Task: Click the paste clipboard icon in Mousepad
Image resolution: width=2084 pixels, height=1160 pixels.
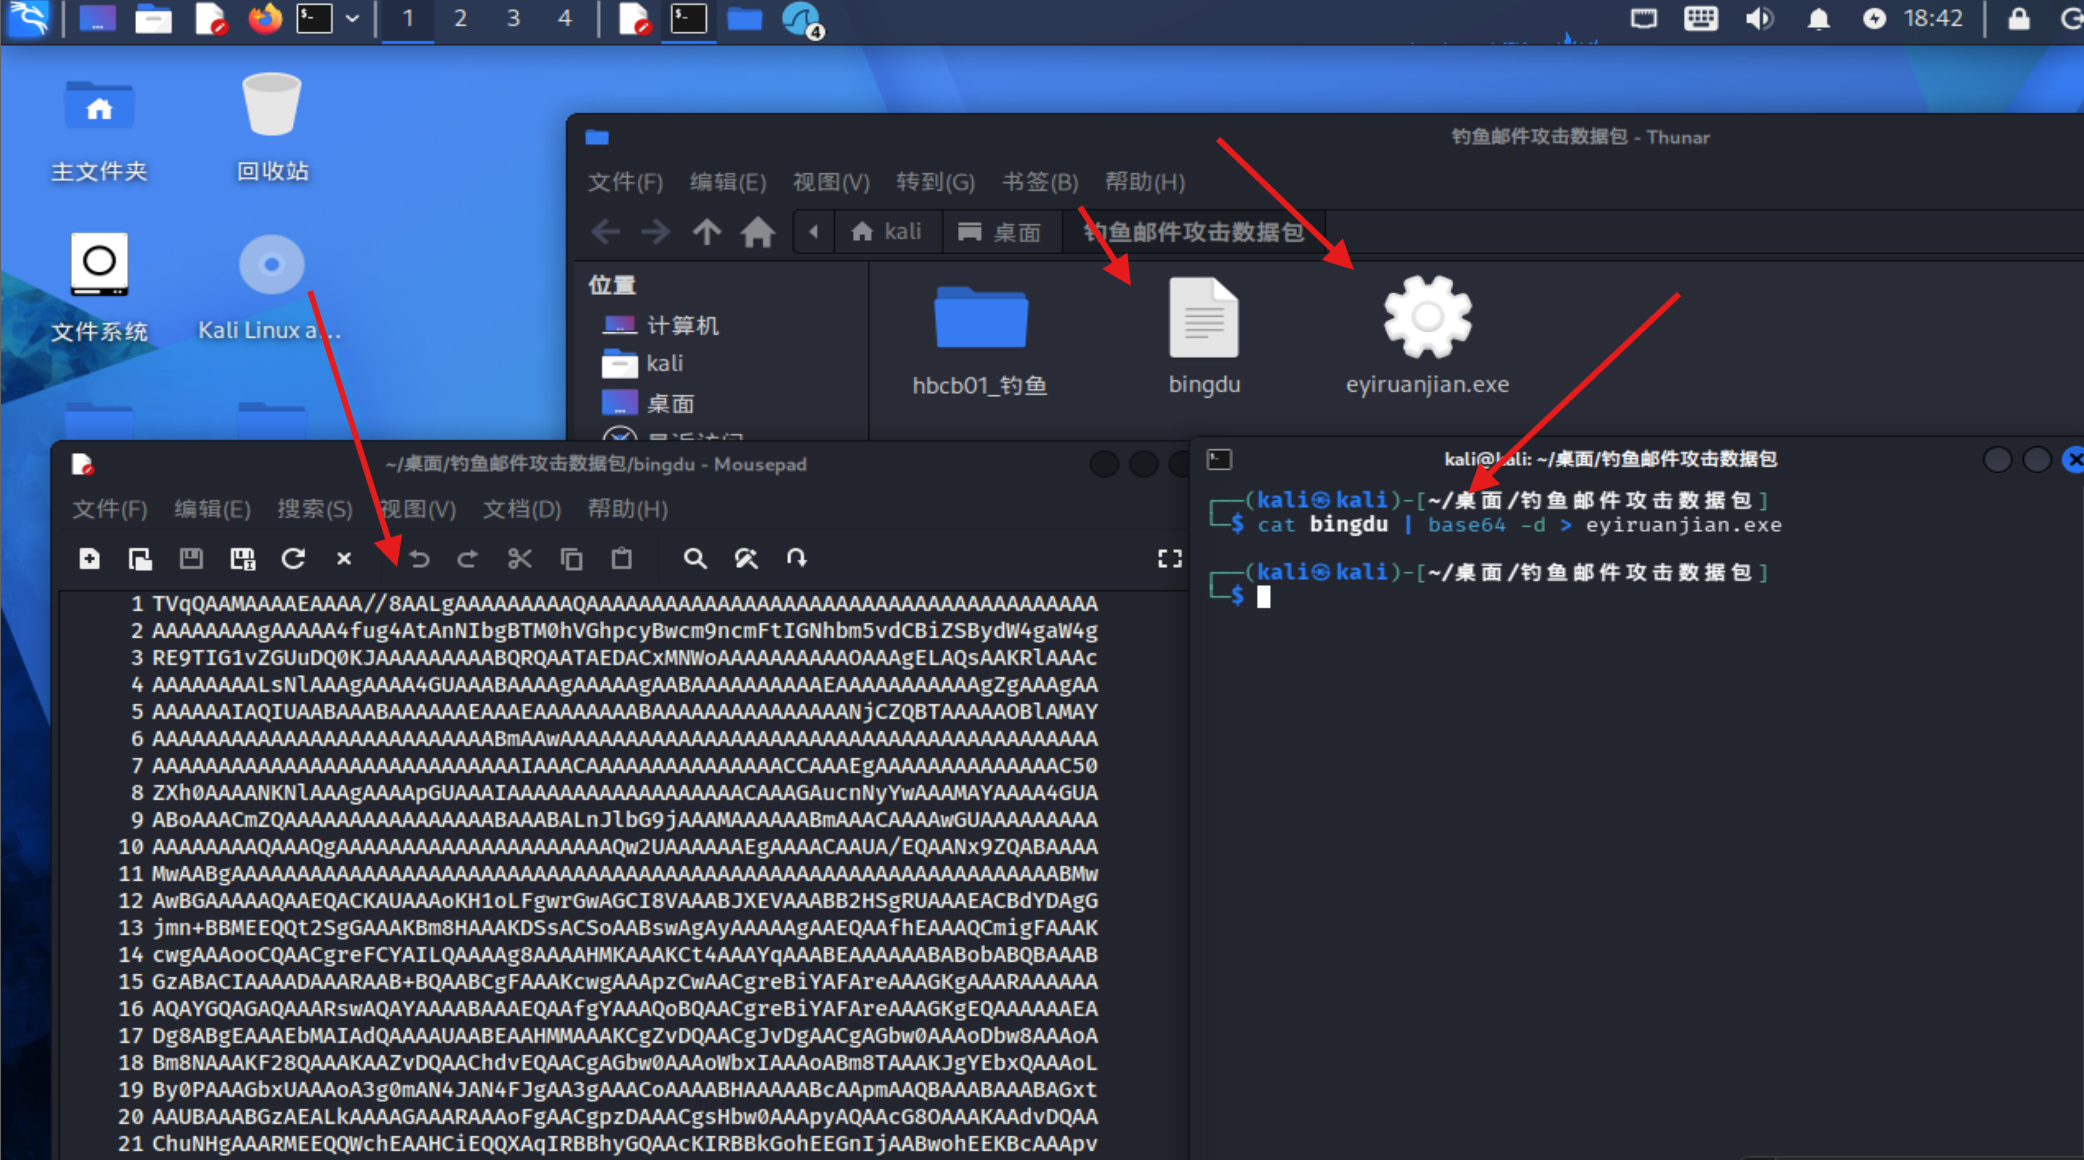Action: [x=621, y=558]
